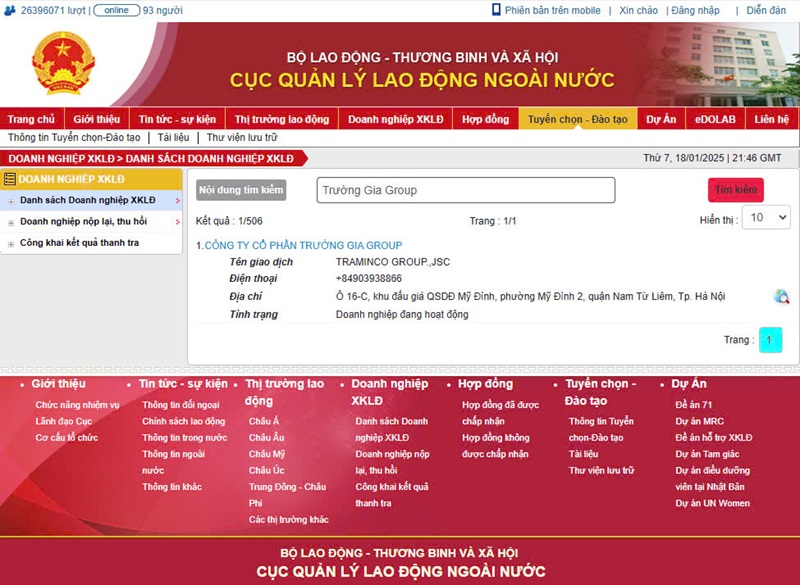Click the list icon beside DOANH NGHIỆP XKLĐ header

(x=9, y=179)
